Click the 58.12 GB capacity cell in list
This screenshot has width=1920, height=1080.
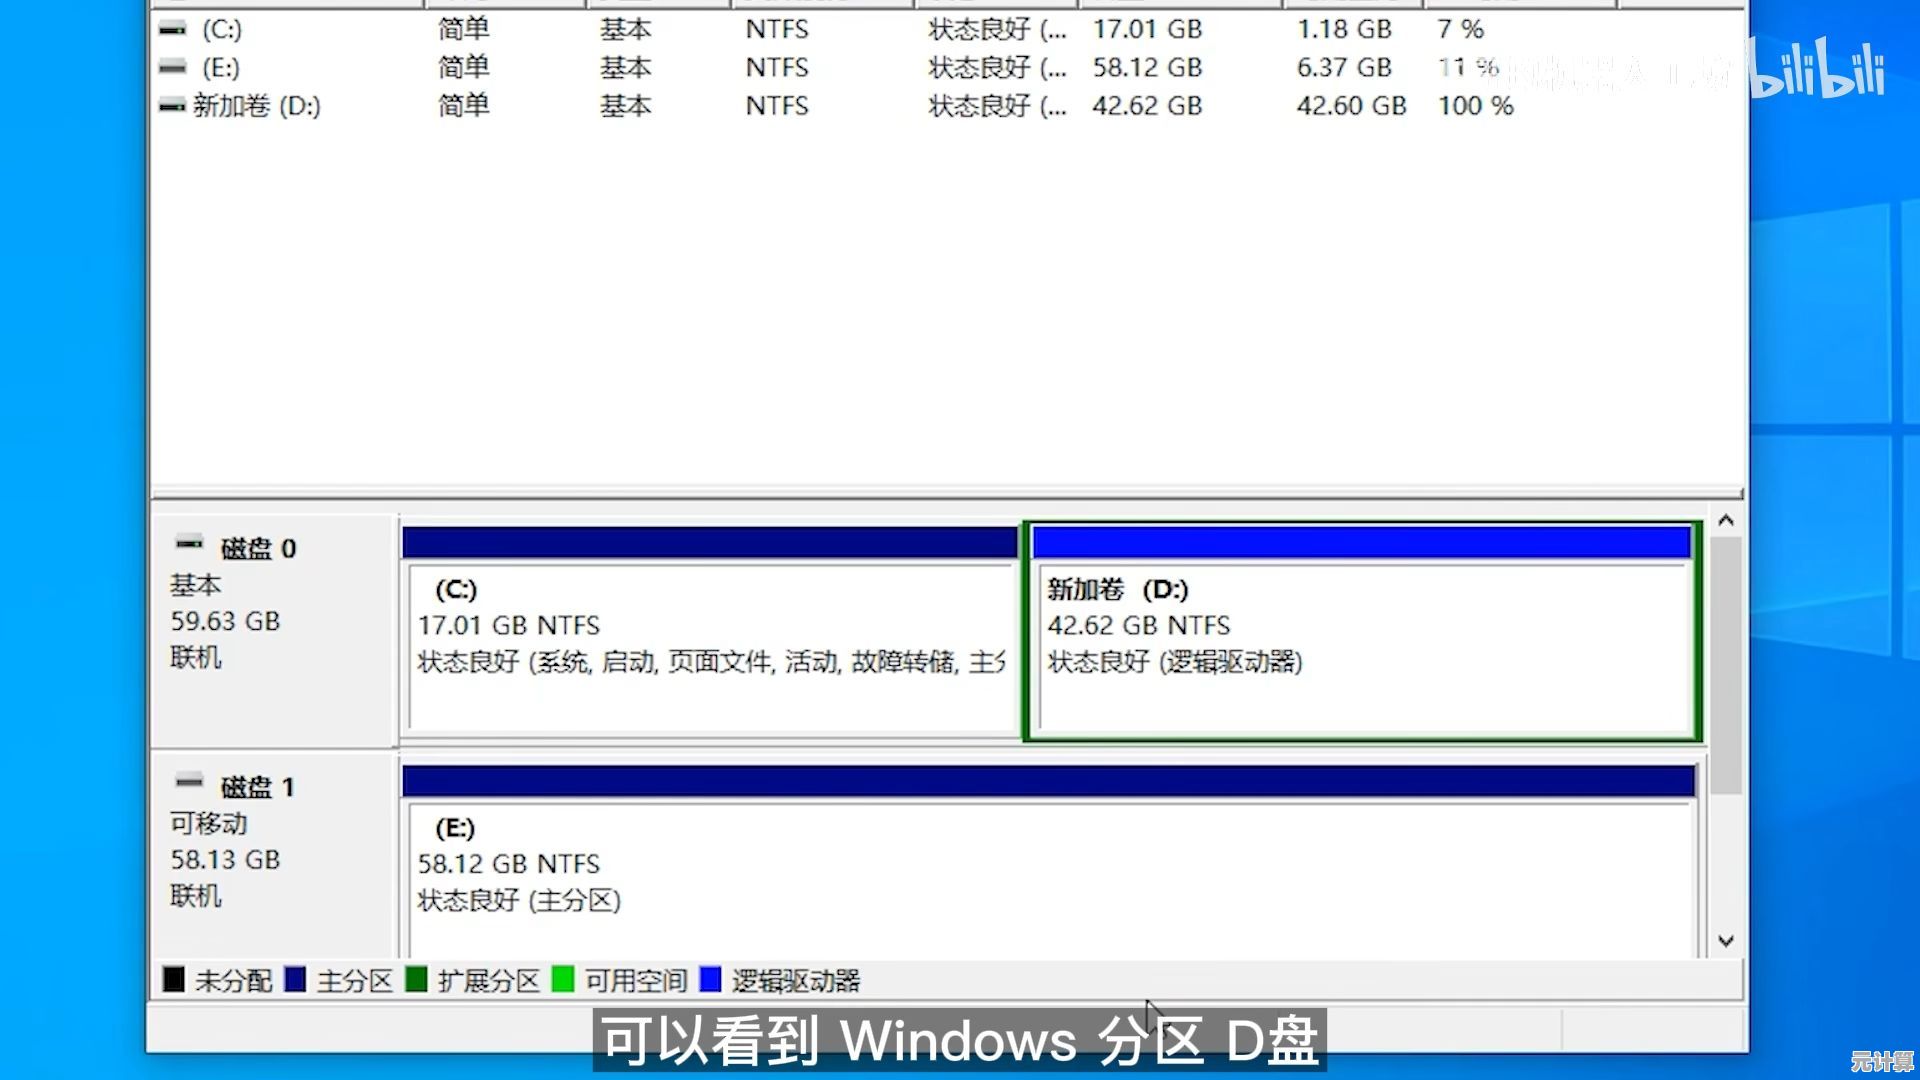[x=1147, y=68]
